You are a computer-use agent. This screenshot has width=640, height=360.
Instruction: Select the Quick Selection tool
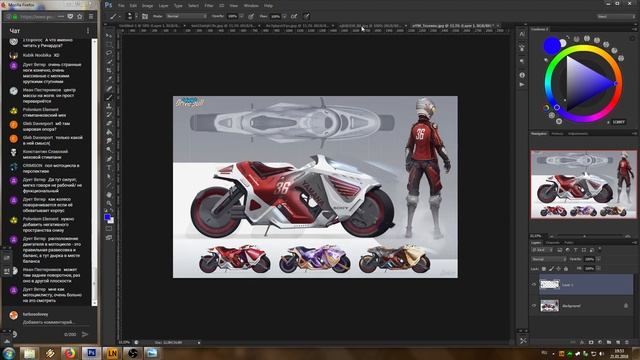[x=109, y=62]
